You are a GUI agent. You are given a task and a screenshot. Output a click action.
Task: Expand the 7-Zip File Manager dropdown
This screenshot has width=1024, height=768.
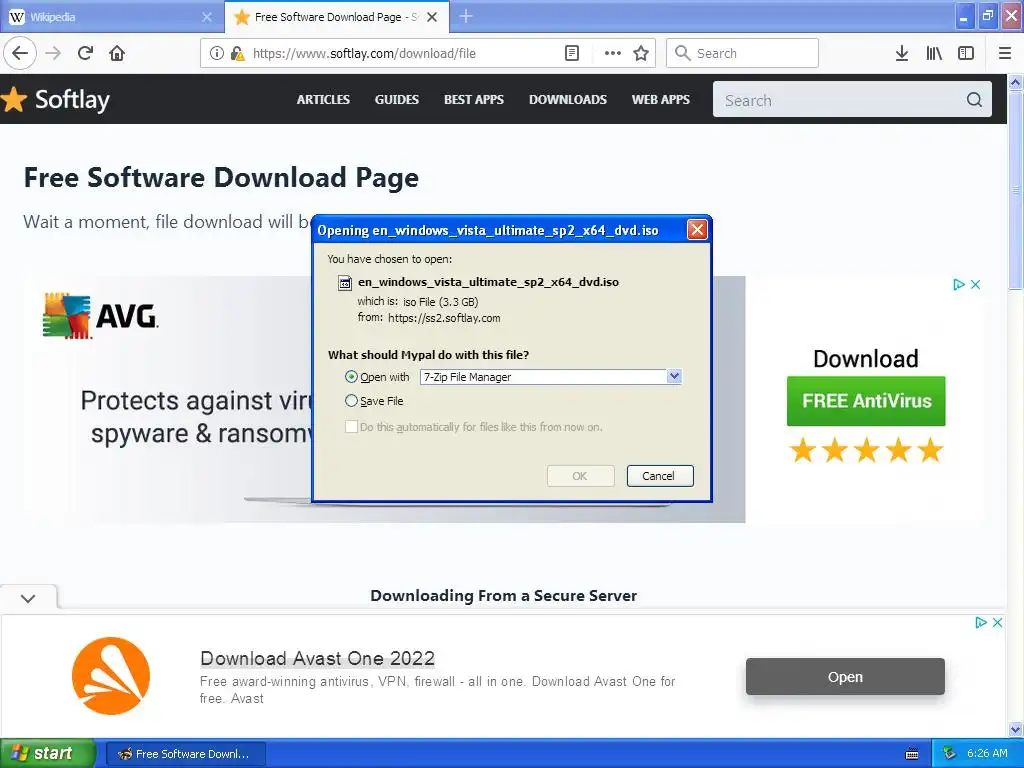pyautogui.click(x=674, y=376)
